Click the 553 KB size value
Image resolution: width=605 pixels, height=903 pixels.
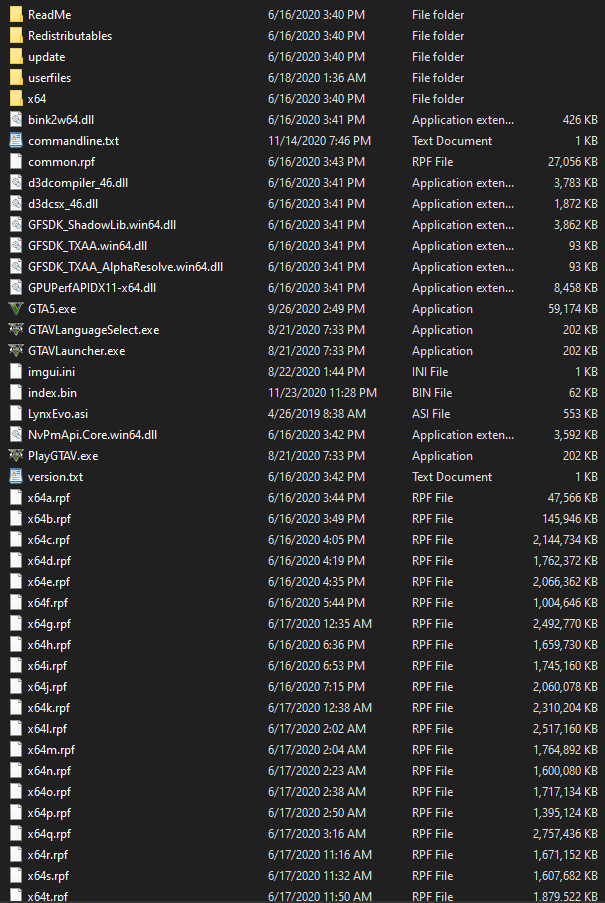click(580, 413)
